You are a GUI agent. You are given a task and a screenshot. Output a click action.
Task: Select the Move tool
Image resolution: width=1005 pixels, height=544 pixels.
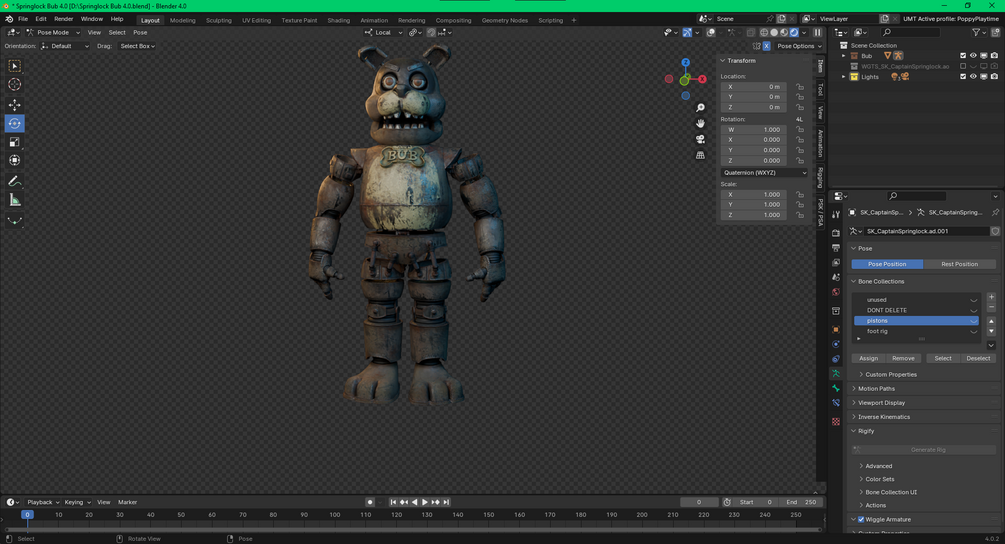pos(14,104)
